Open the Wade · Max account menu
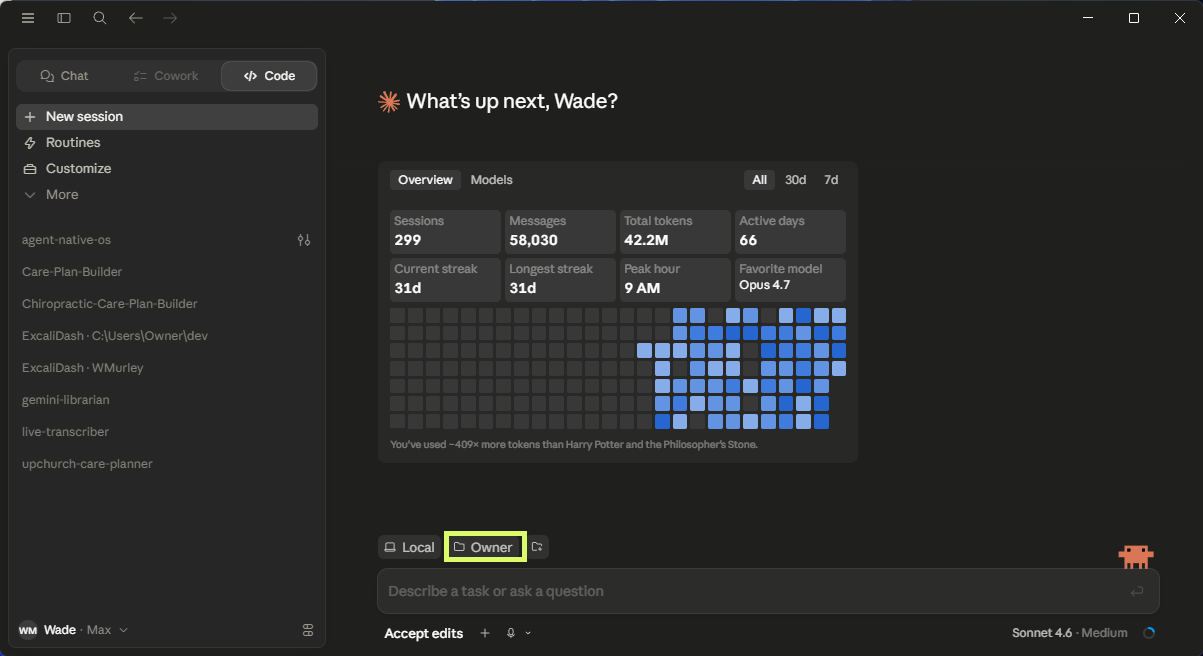The width and height of the screenshot is (1203, 656). [74, 630]
